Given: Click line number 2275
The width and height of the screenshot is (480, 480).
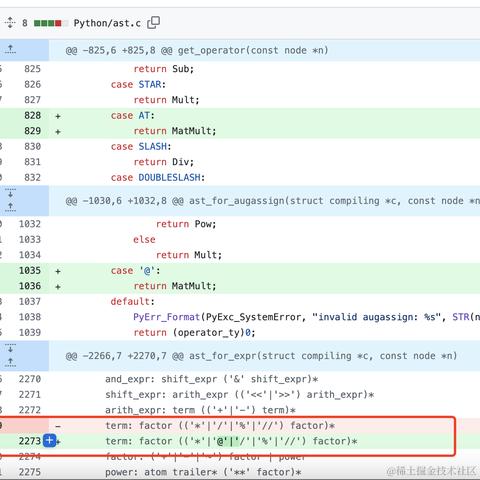Looking at the screenshot, I should pos(30,472).
